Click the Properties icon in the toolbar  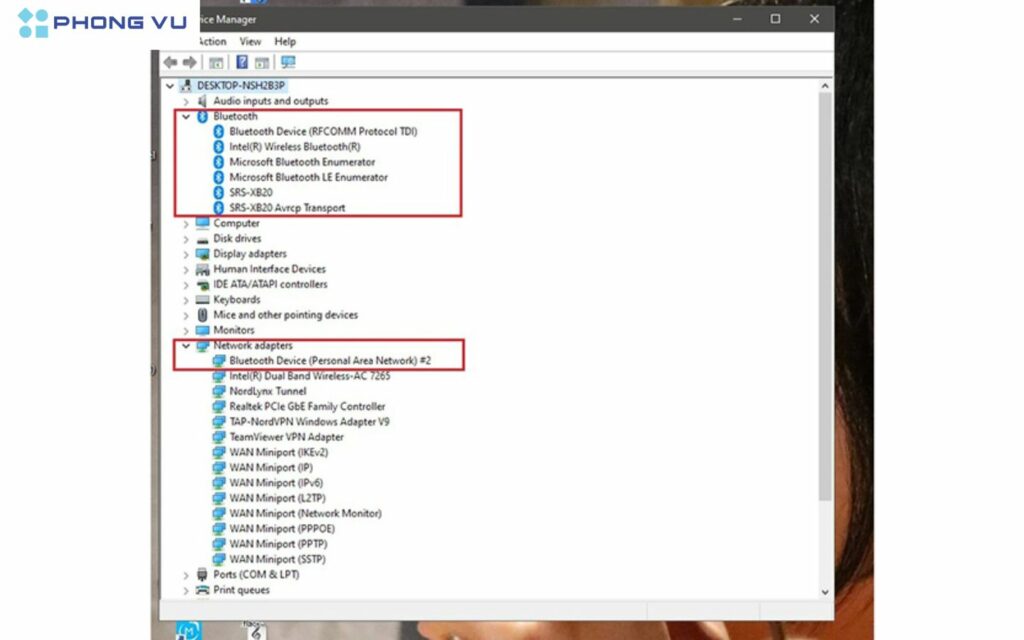(216, 62)
